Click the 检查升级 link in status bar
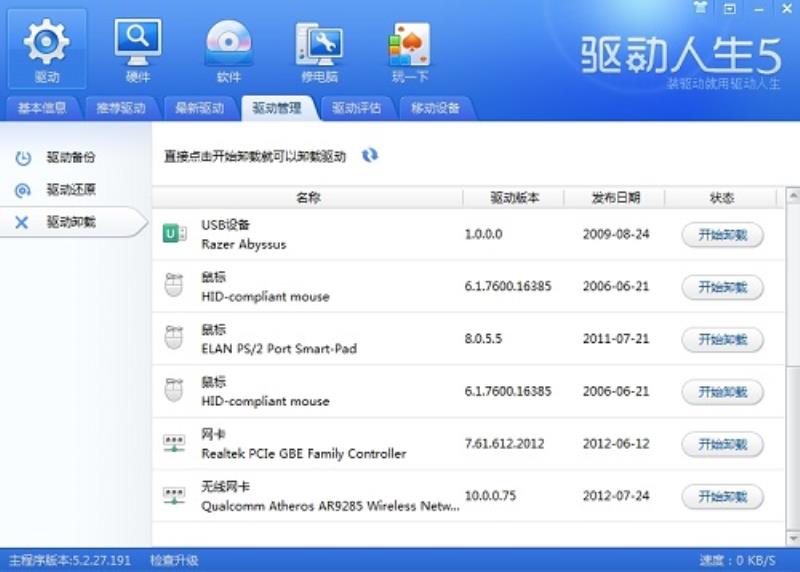800x572 pixels. 174,560
